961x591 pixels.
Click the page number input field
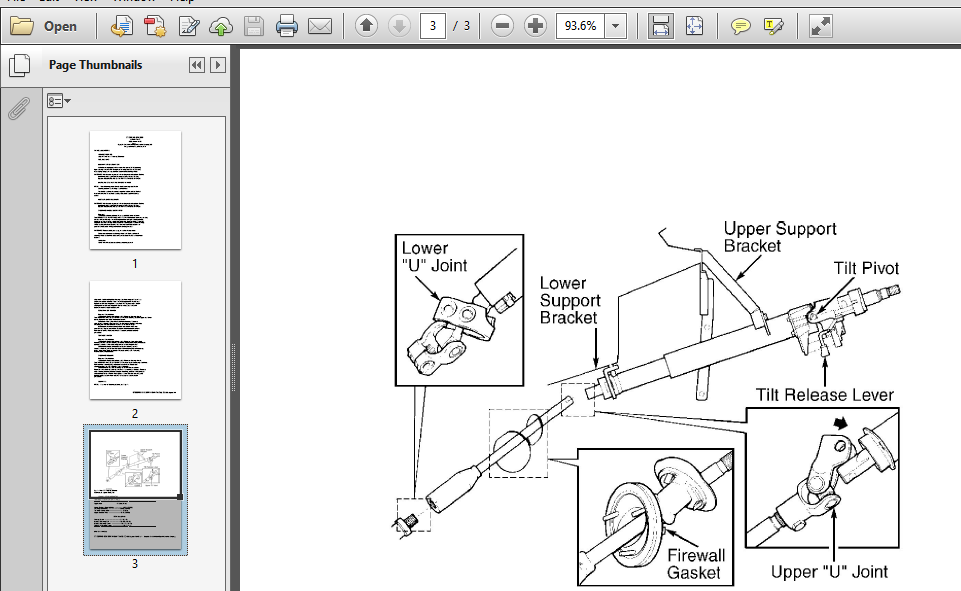tap(433, 26)
